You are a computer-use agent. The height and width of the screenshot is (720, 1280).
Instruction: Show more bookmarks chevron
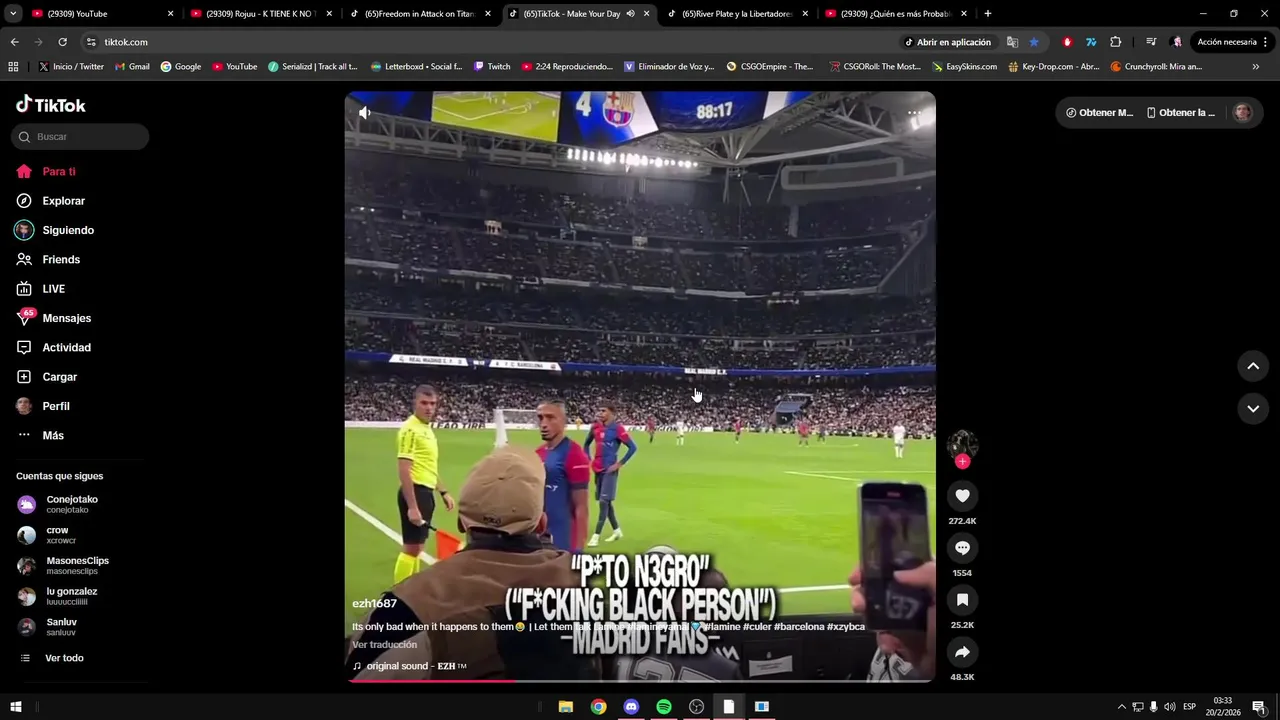coord(1256,67)
